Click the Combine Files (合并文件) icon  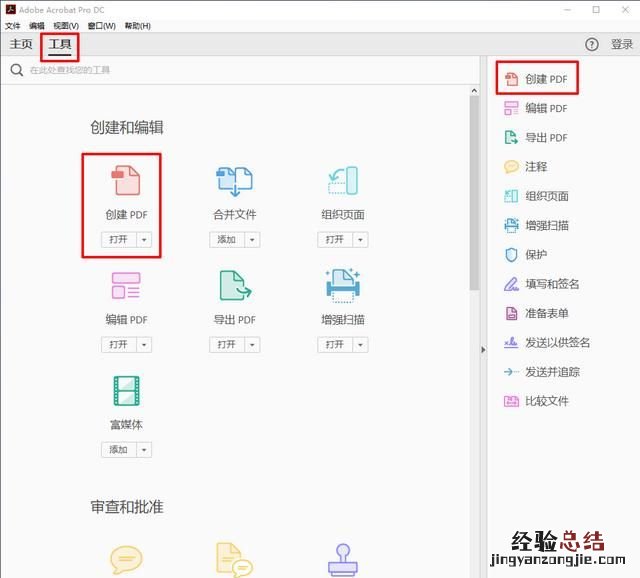[x=234, y=181]
